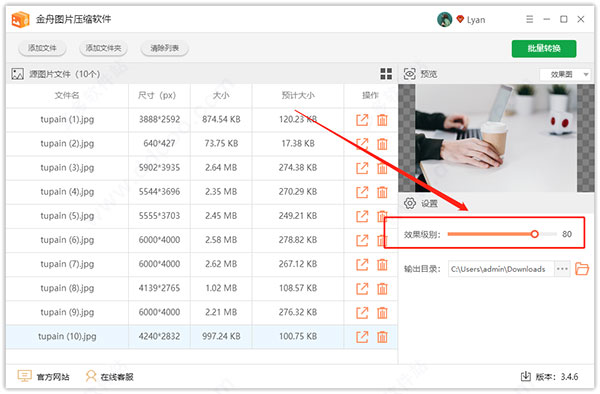Click the 文件名 column header

(67, 95)
